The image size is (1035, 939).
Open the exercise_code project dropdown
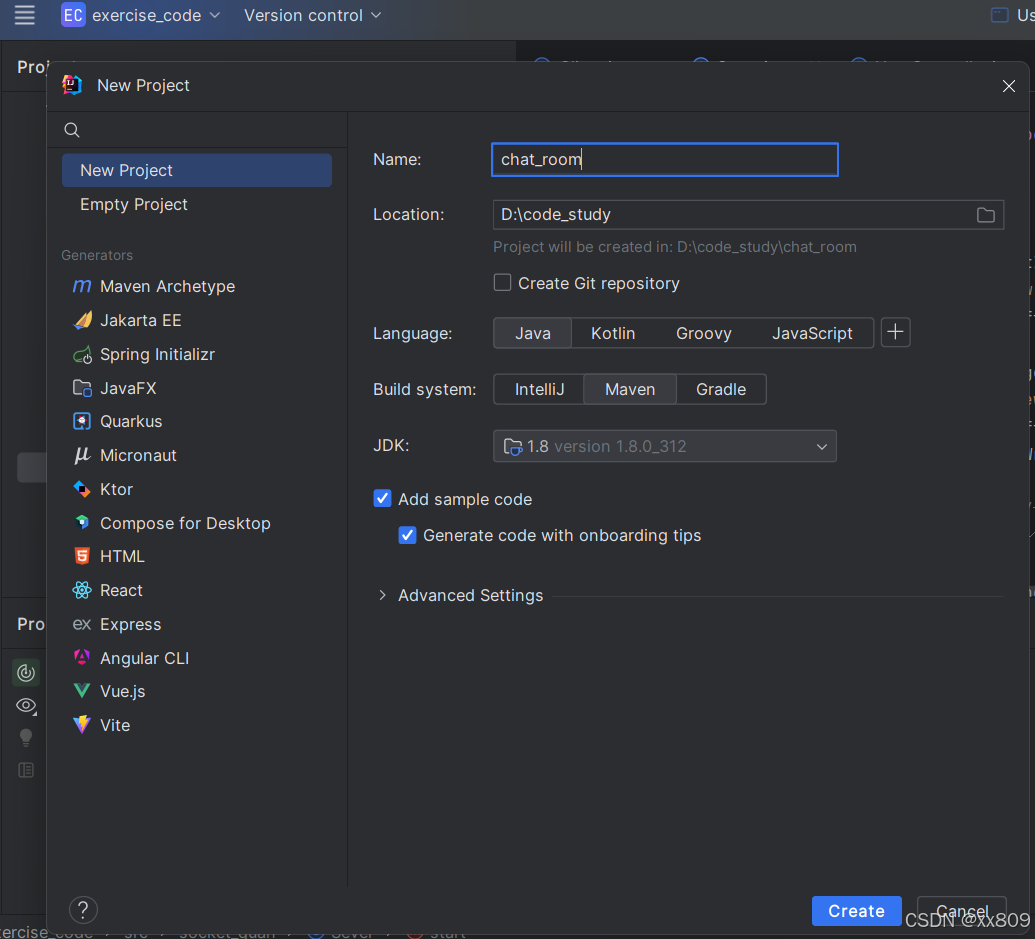tap(156, 15)
